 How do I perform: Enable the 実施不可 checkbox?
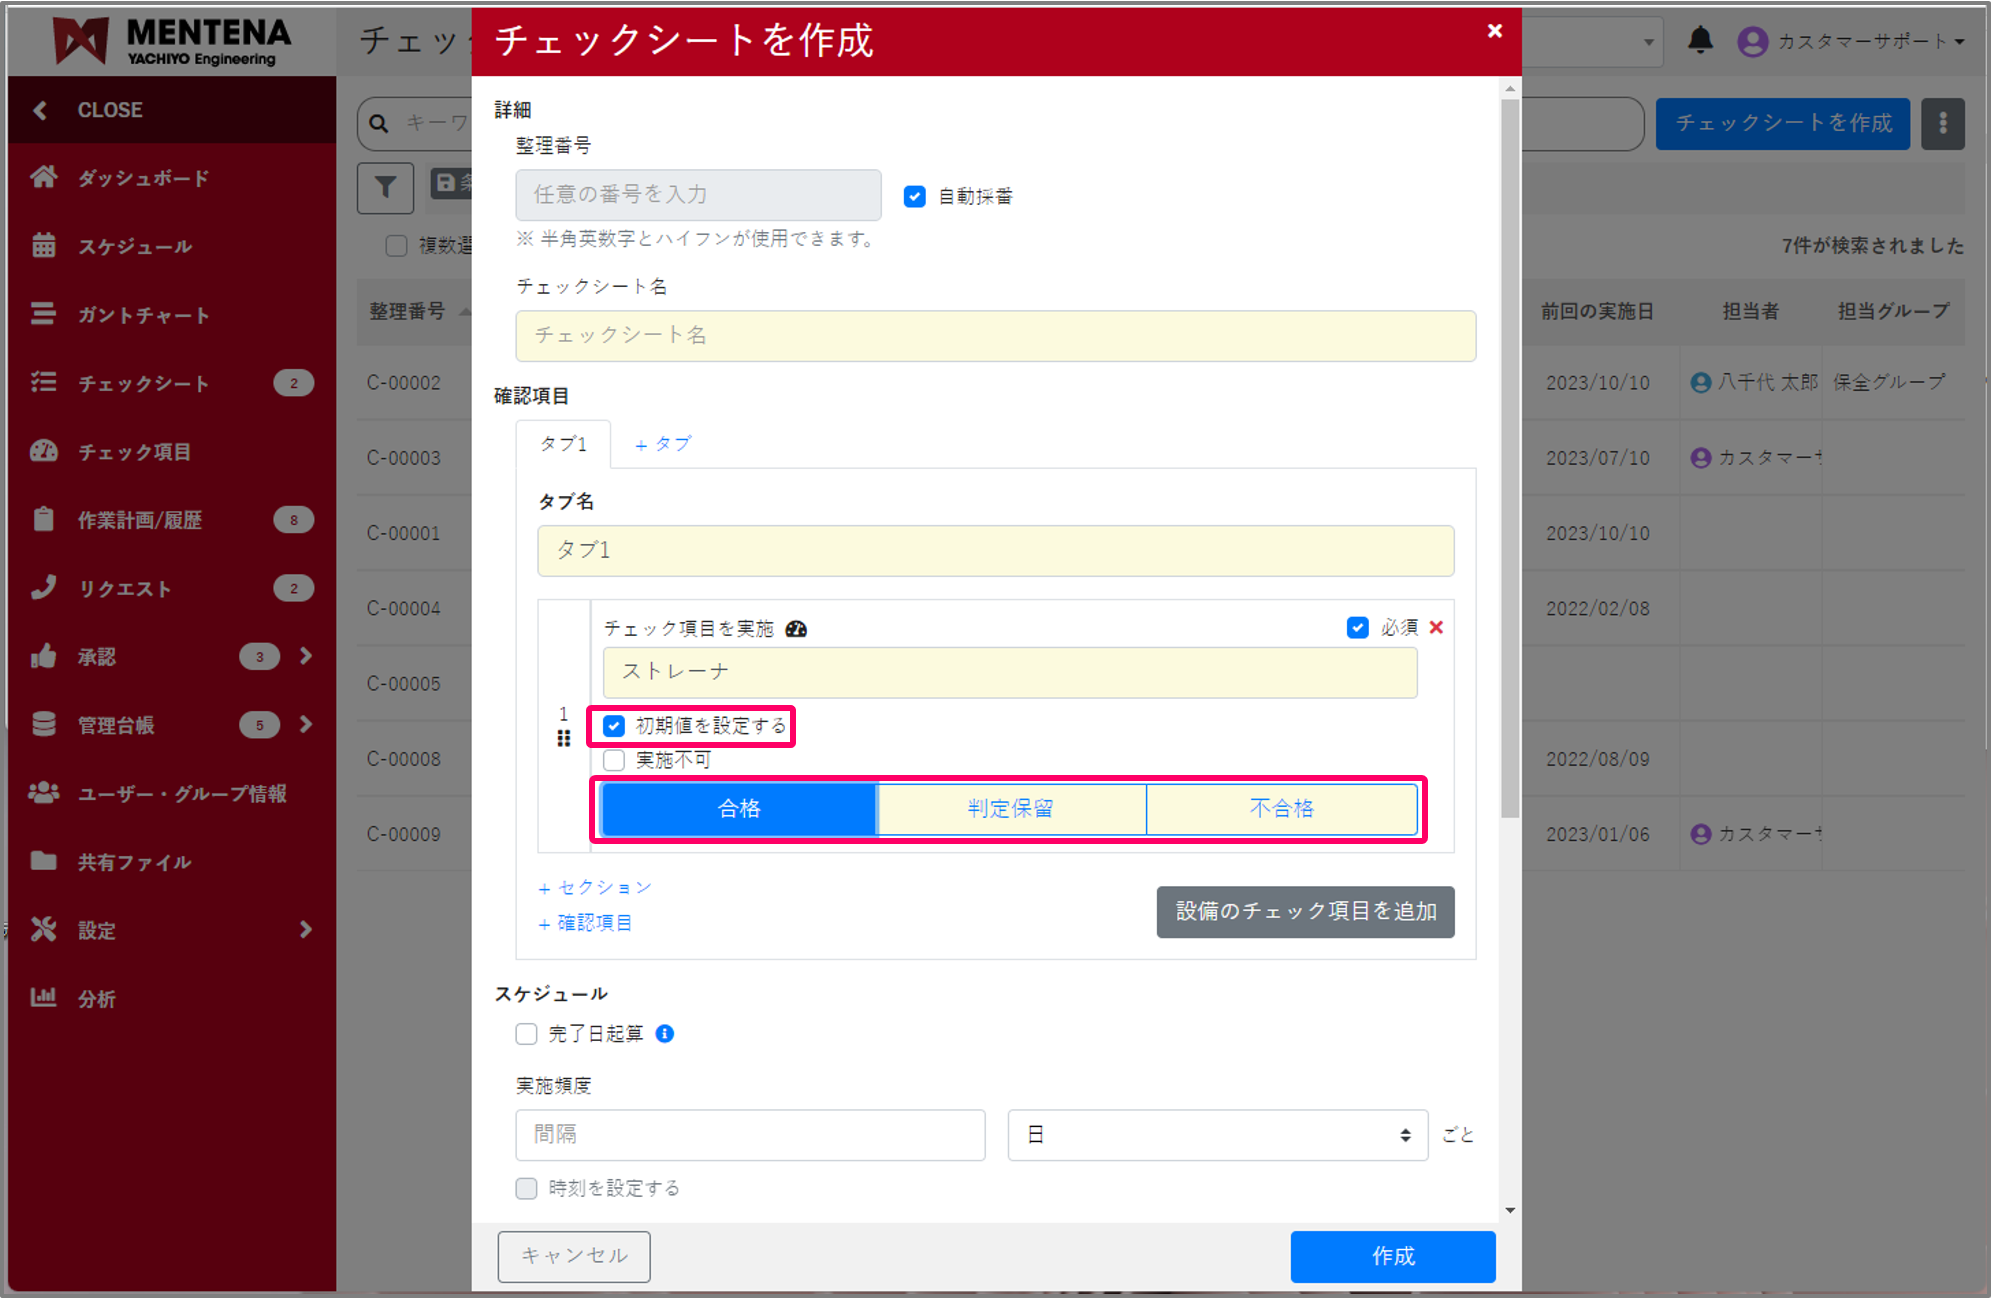tap(614, 760)
